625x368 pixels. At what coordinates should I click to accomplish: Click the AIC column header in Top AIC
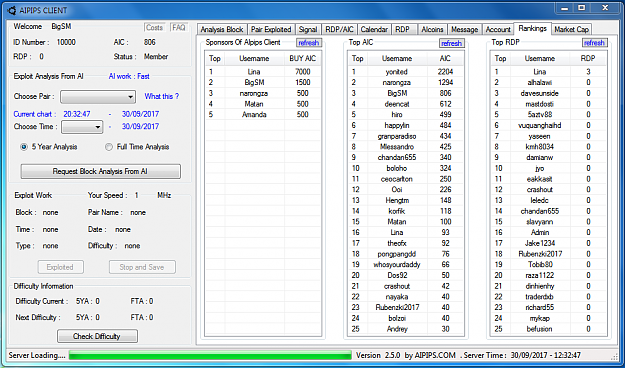pos(445,59)
